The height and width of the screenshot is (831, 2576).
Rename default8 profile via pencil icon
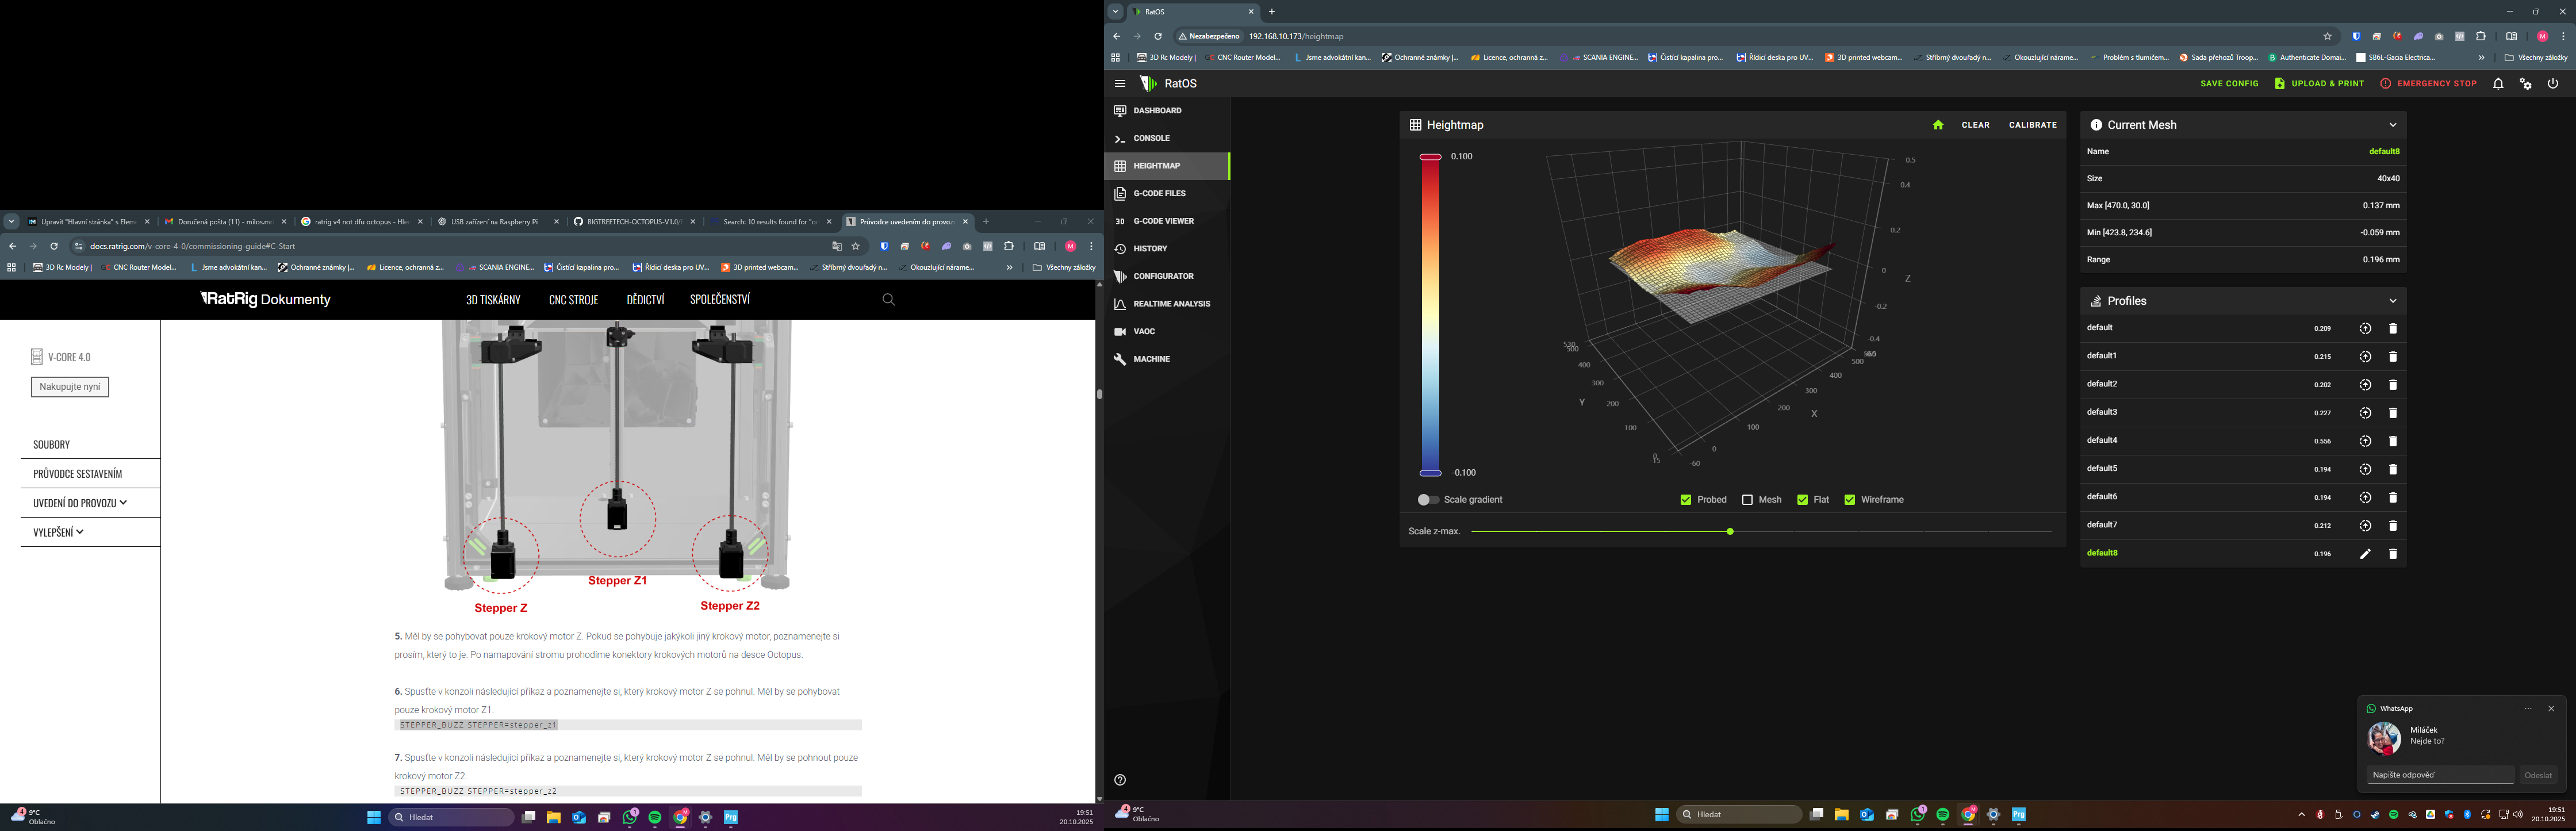2365,554
